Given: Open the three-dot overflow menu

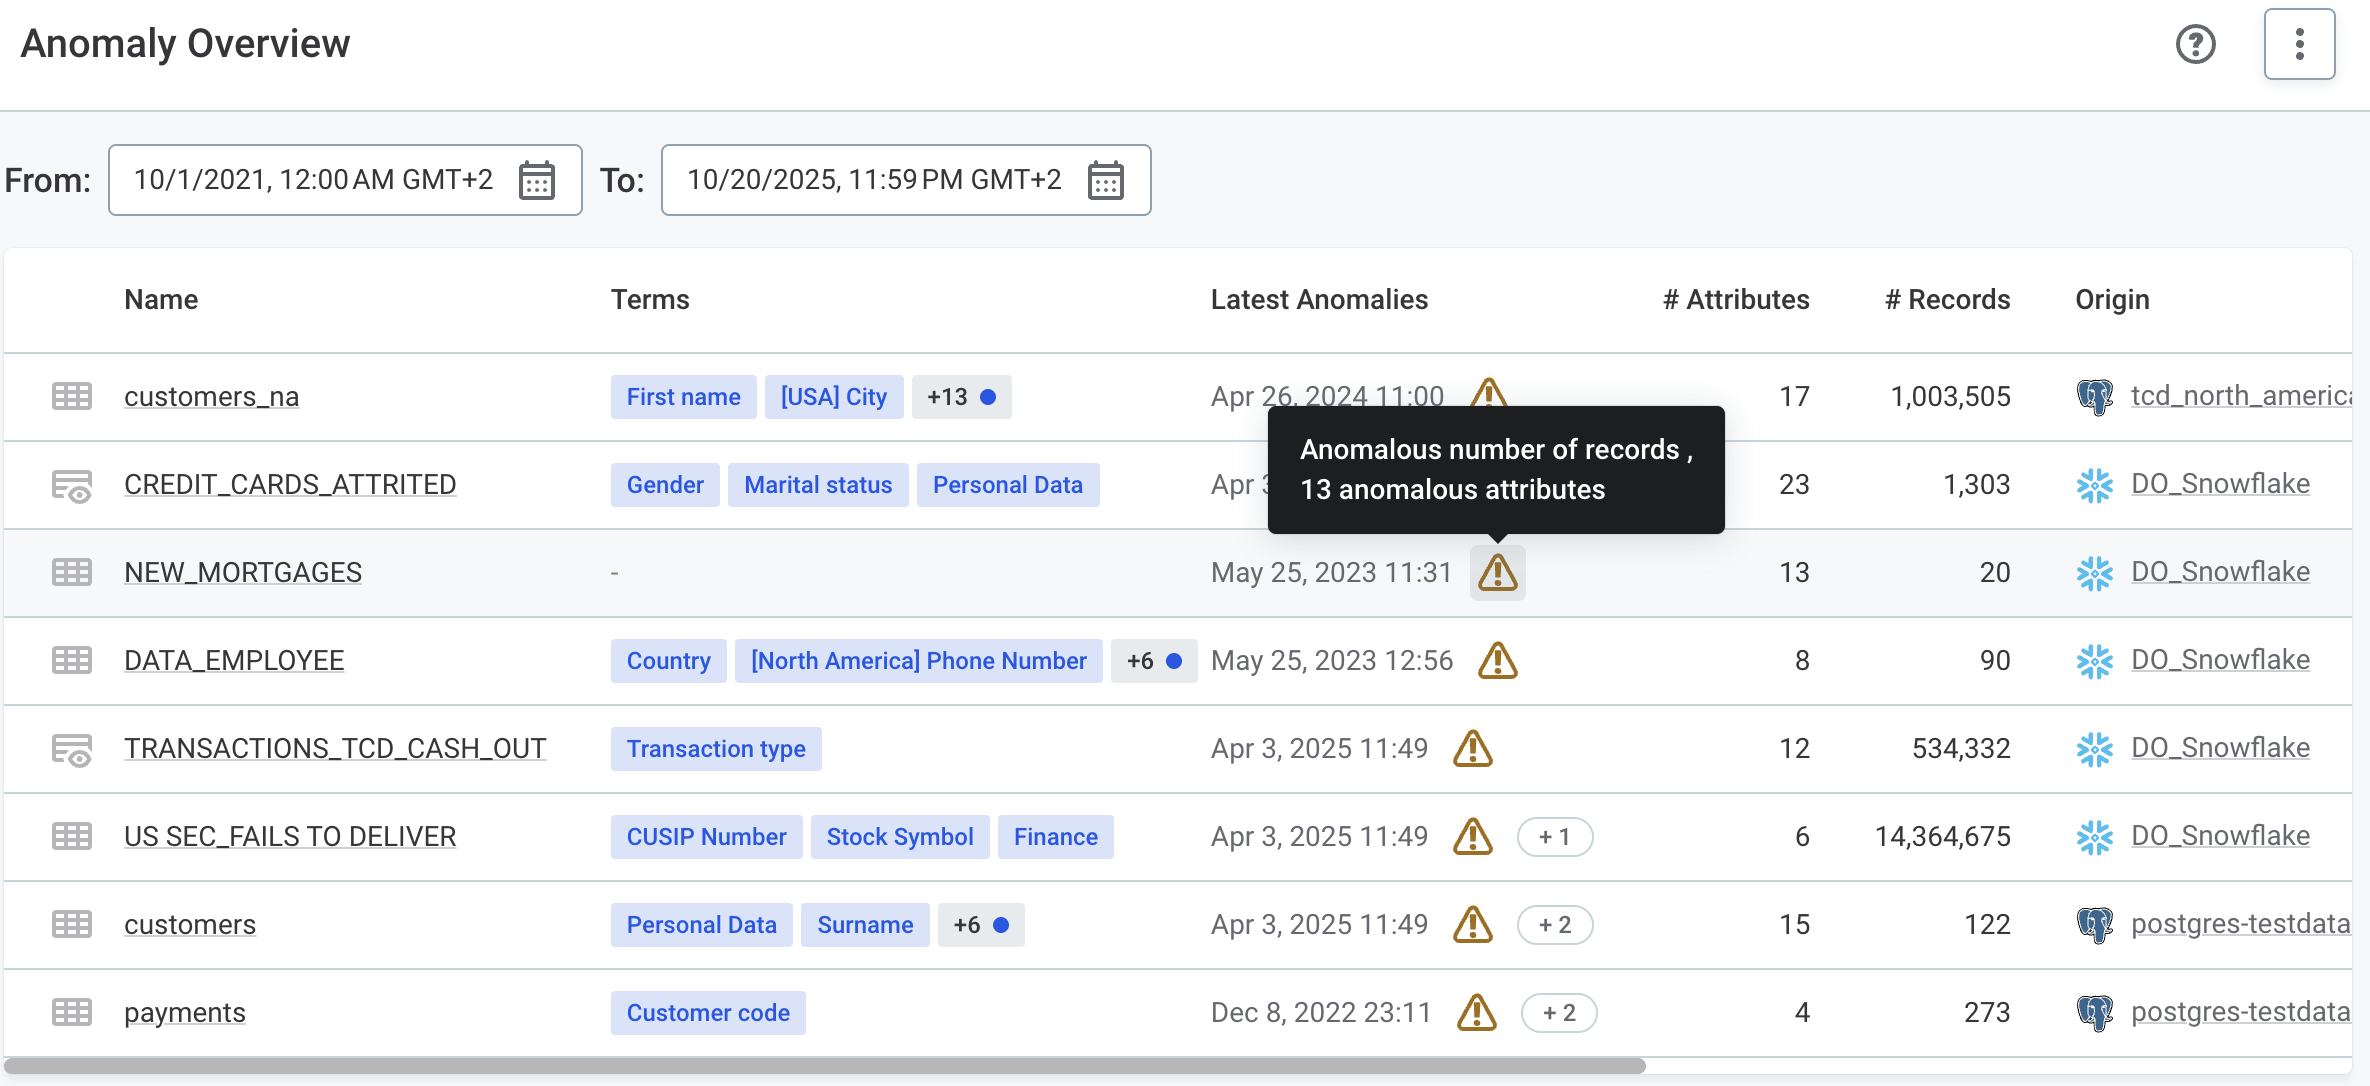Looking at the screenshot, I should point(2299,44).
